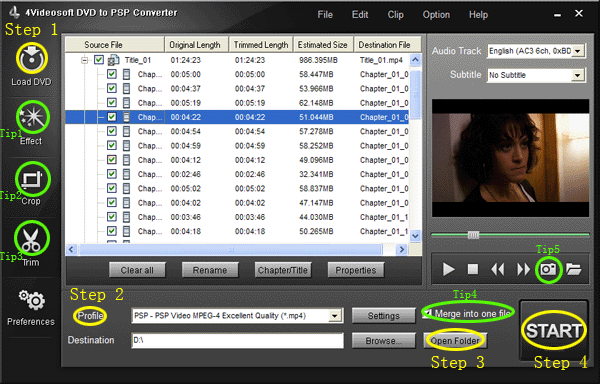Click the START conversion button

point(554,330)
